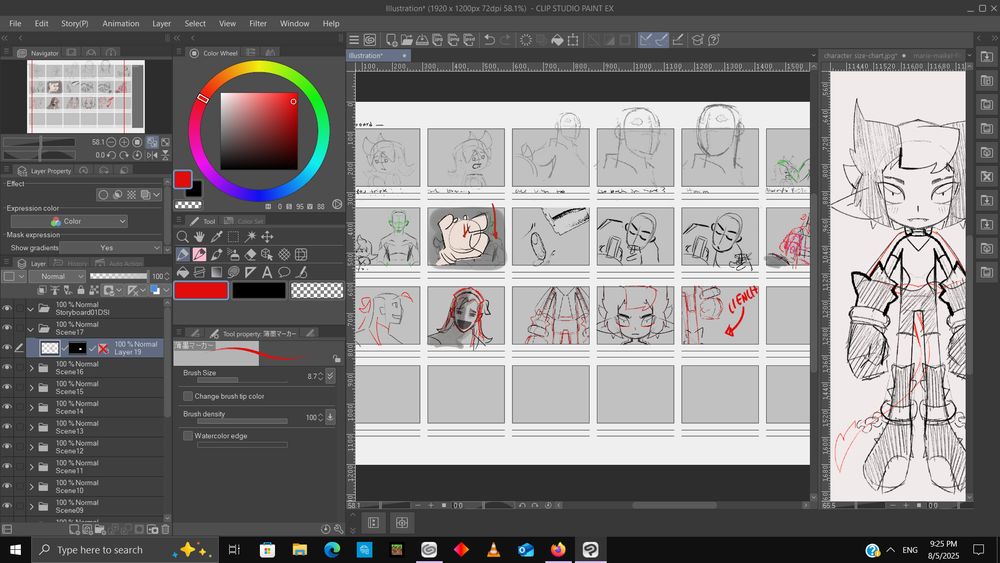Expand the Scene15 folder
This screenshot has width=1000, height=563.
pos(31,388)
